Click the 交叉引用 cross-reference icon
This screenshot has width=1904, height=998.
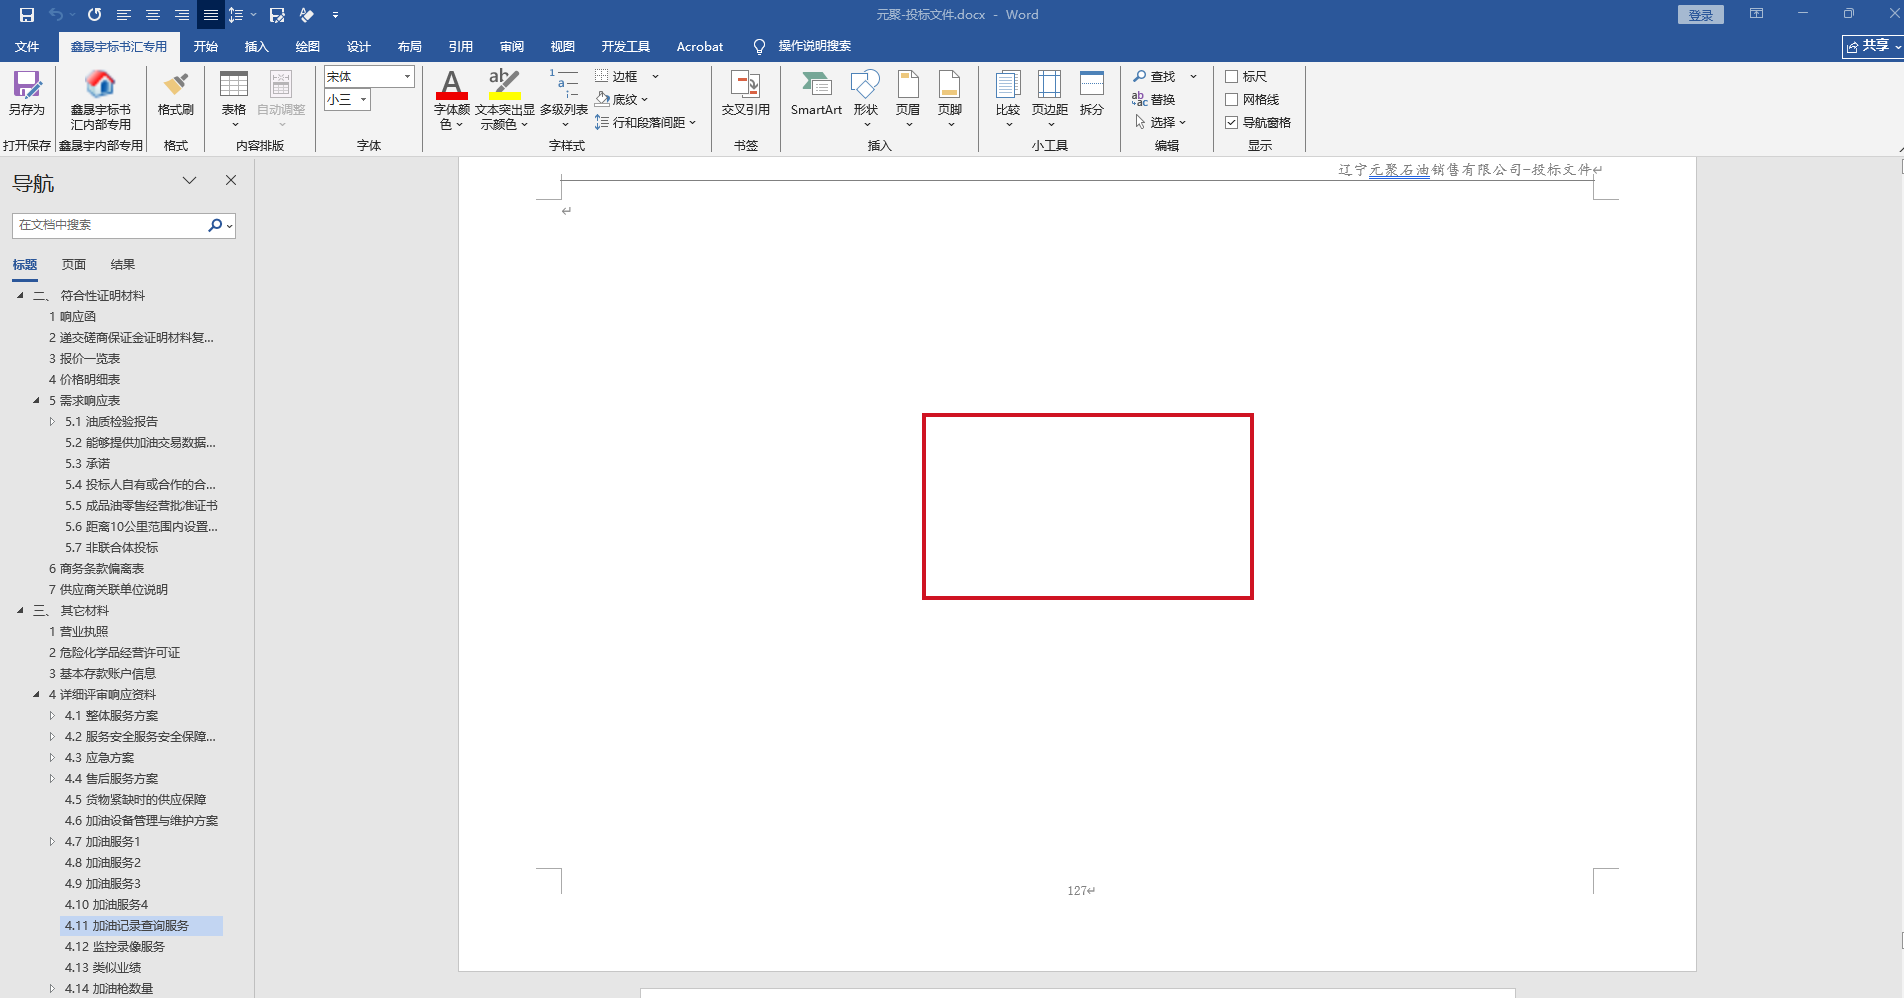[746, 94]
